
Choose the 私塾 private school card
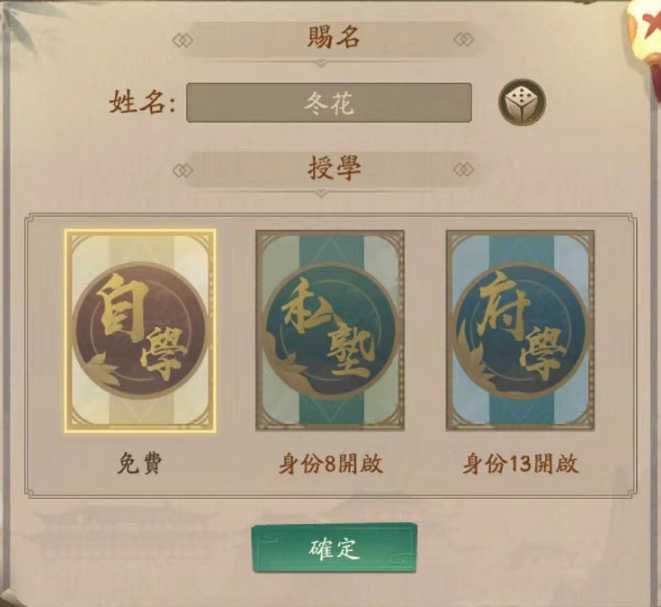pyautogui.click(x=330, y=330)
